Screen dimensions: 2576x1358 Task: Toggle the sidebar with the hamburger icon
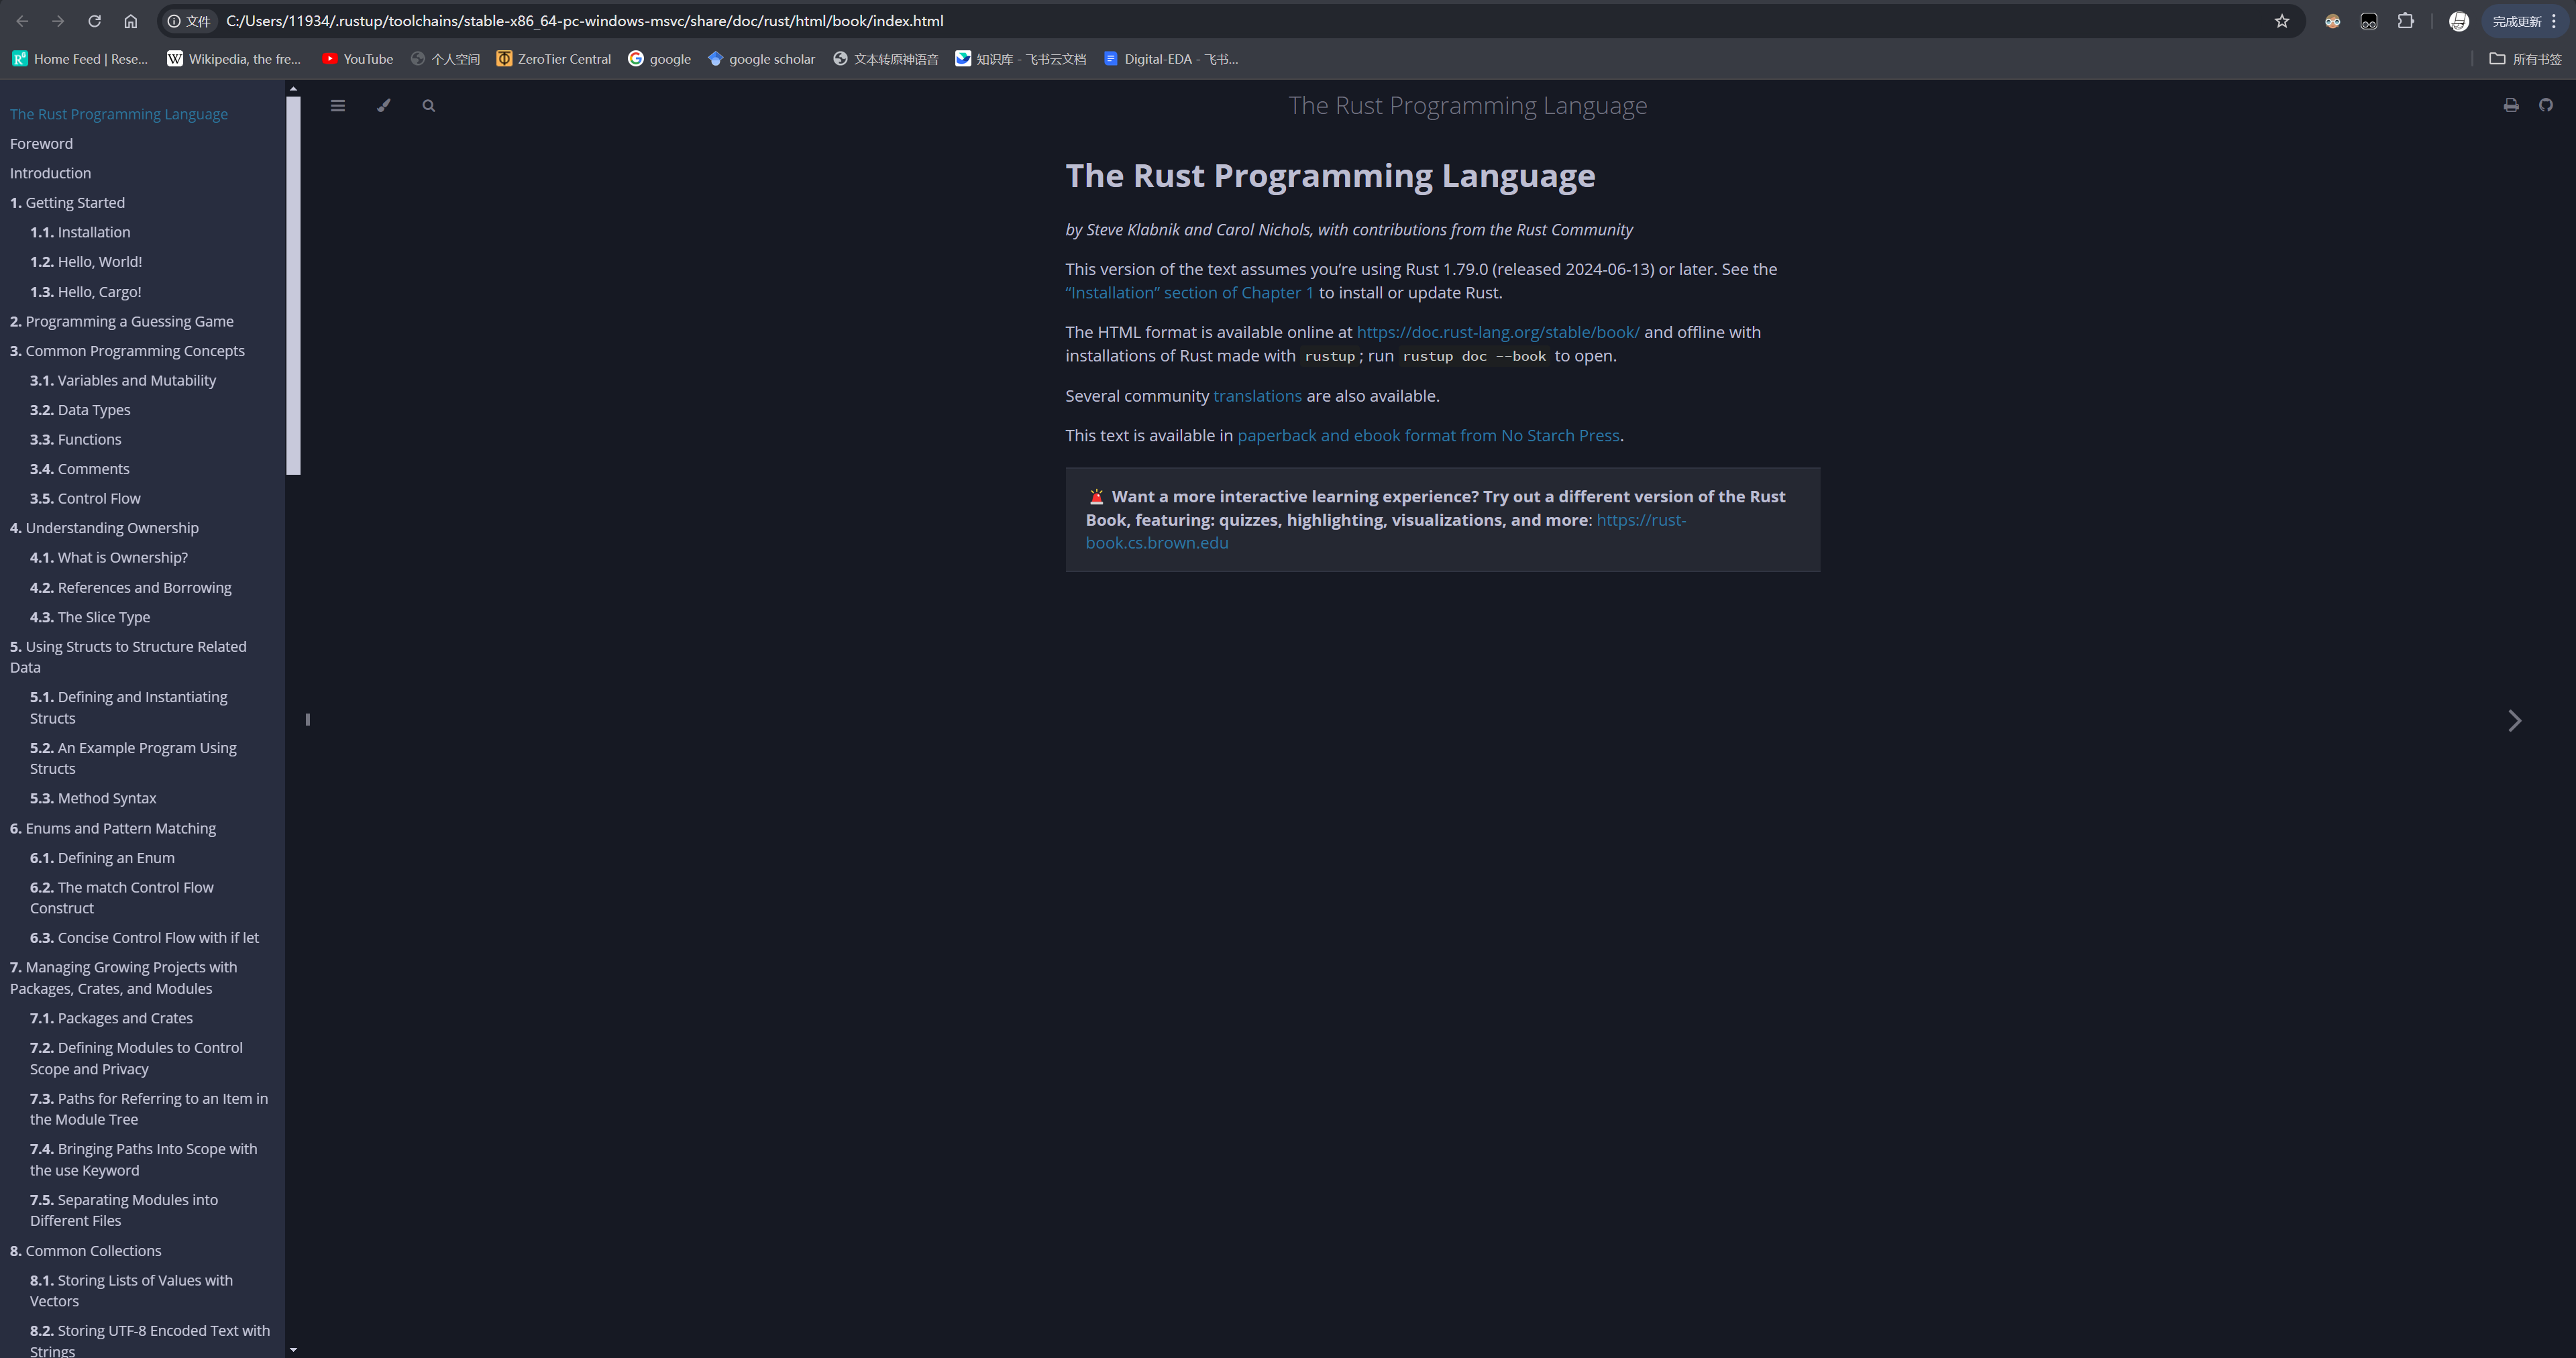[338, 106]
